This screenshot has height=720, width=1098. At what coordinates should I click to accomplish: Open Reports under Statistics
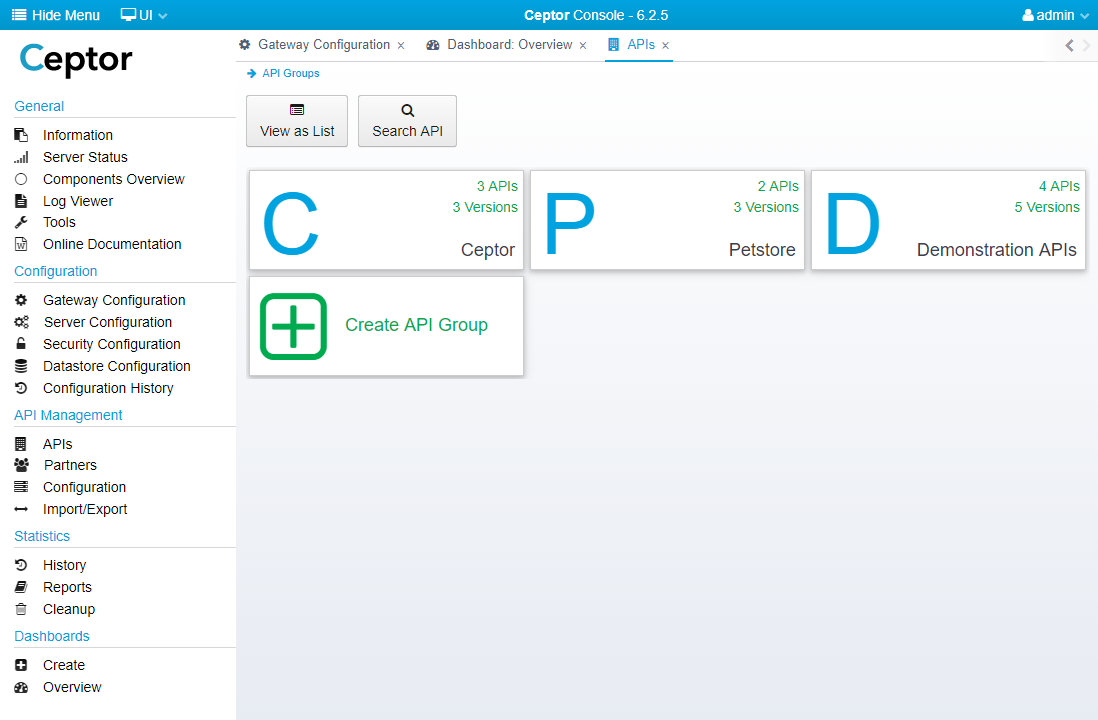(x=67, y=587)
